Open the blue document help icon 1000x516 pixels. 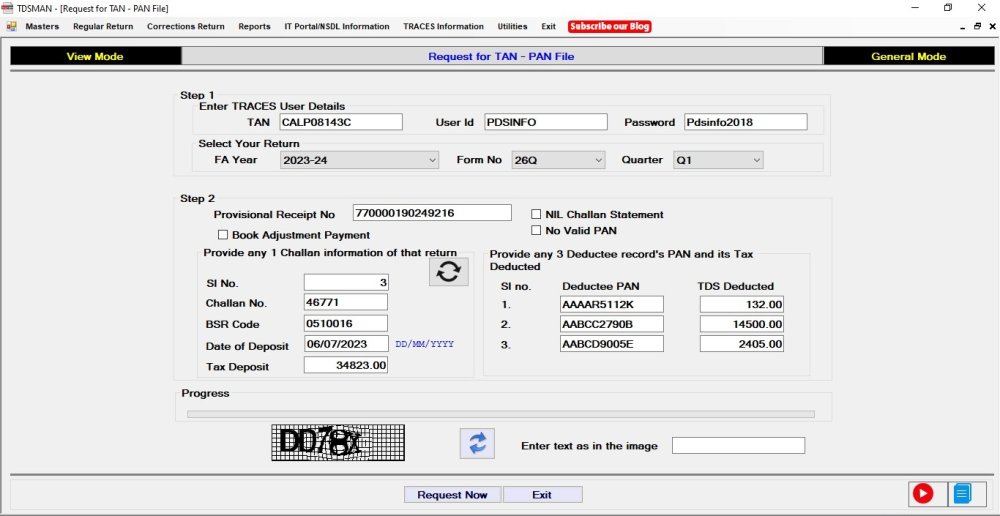click(962, 493)
